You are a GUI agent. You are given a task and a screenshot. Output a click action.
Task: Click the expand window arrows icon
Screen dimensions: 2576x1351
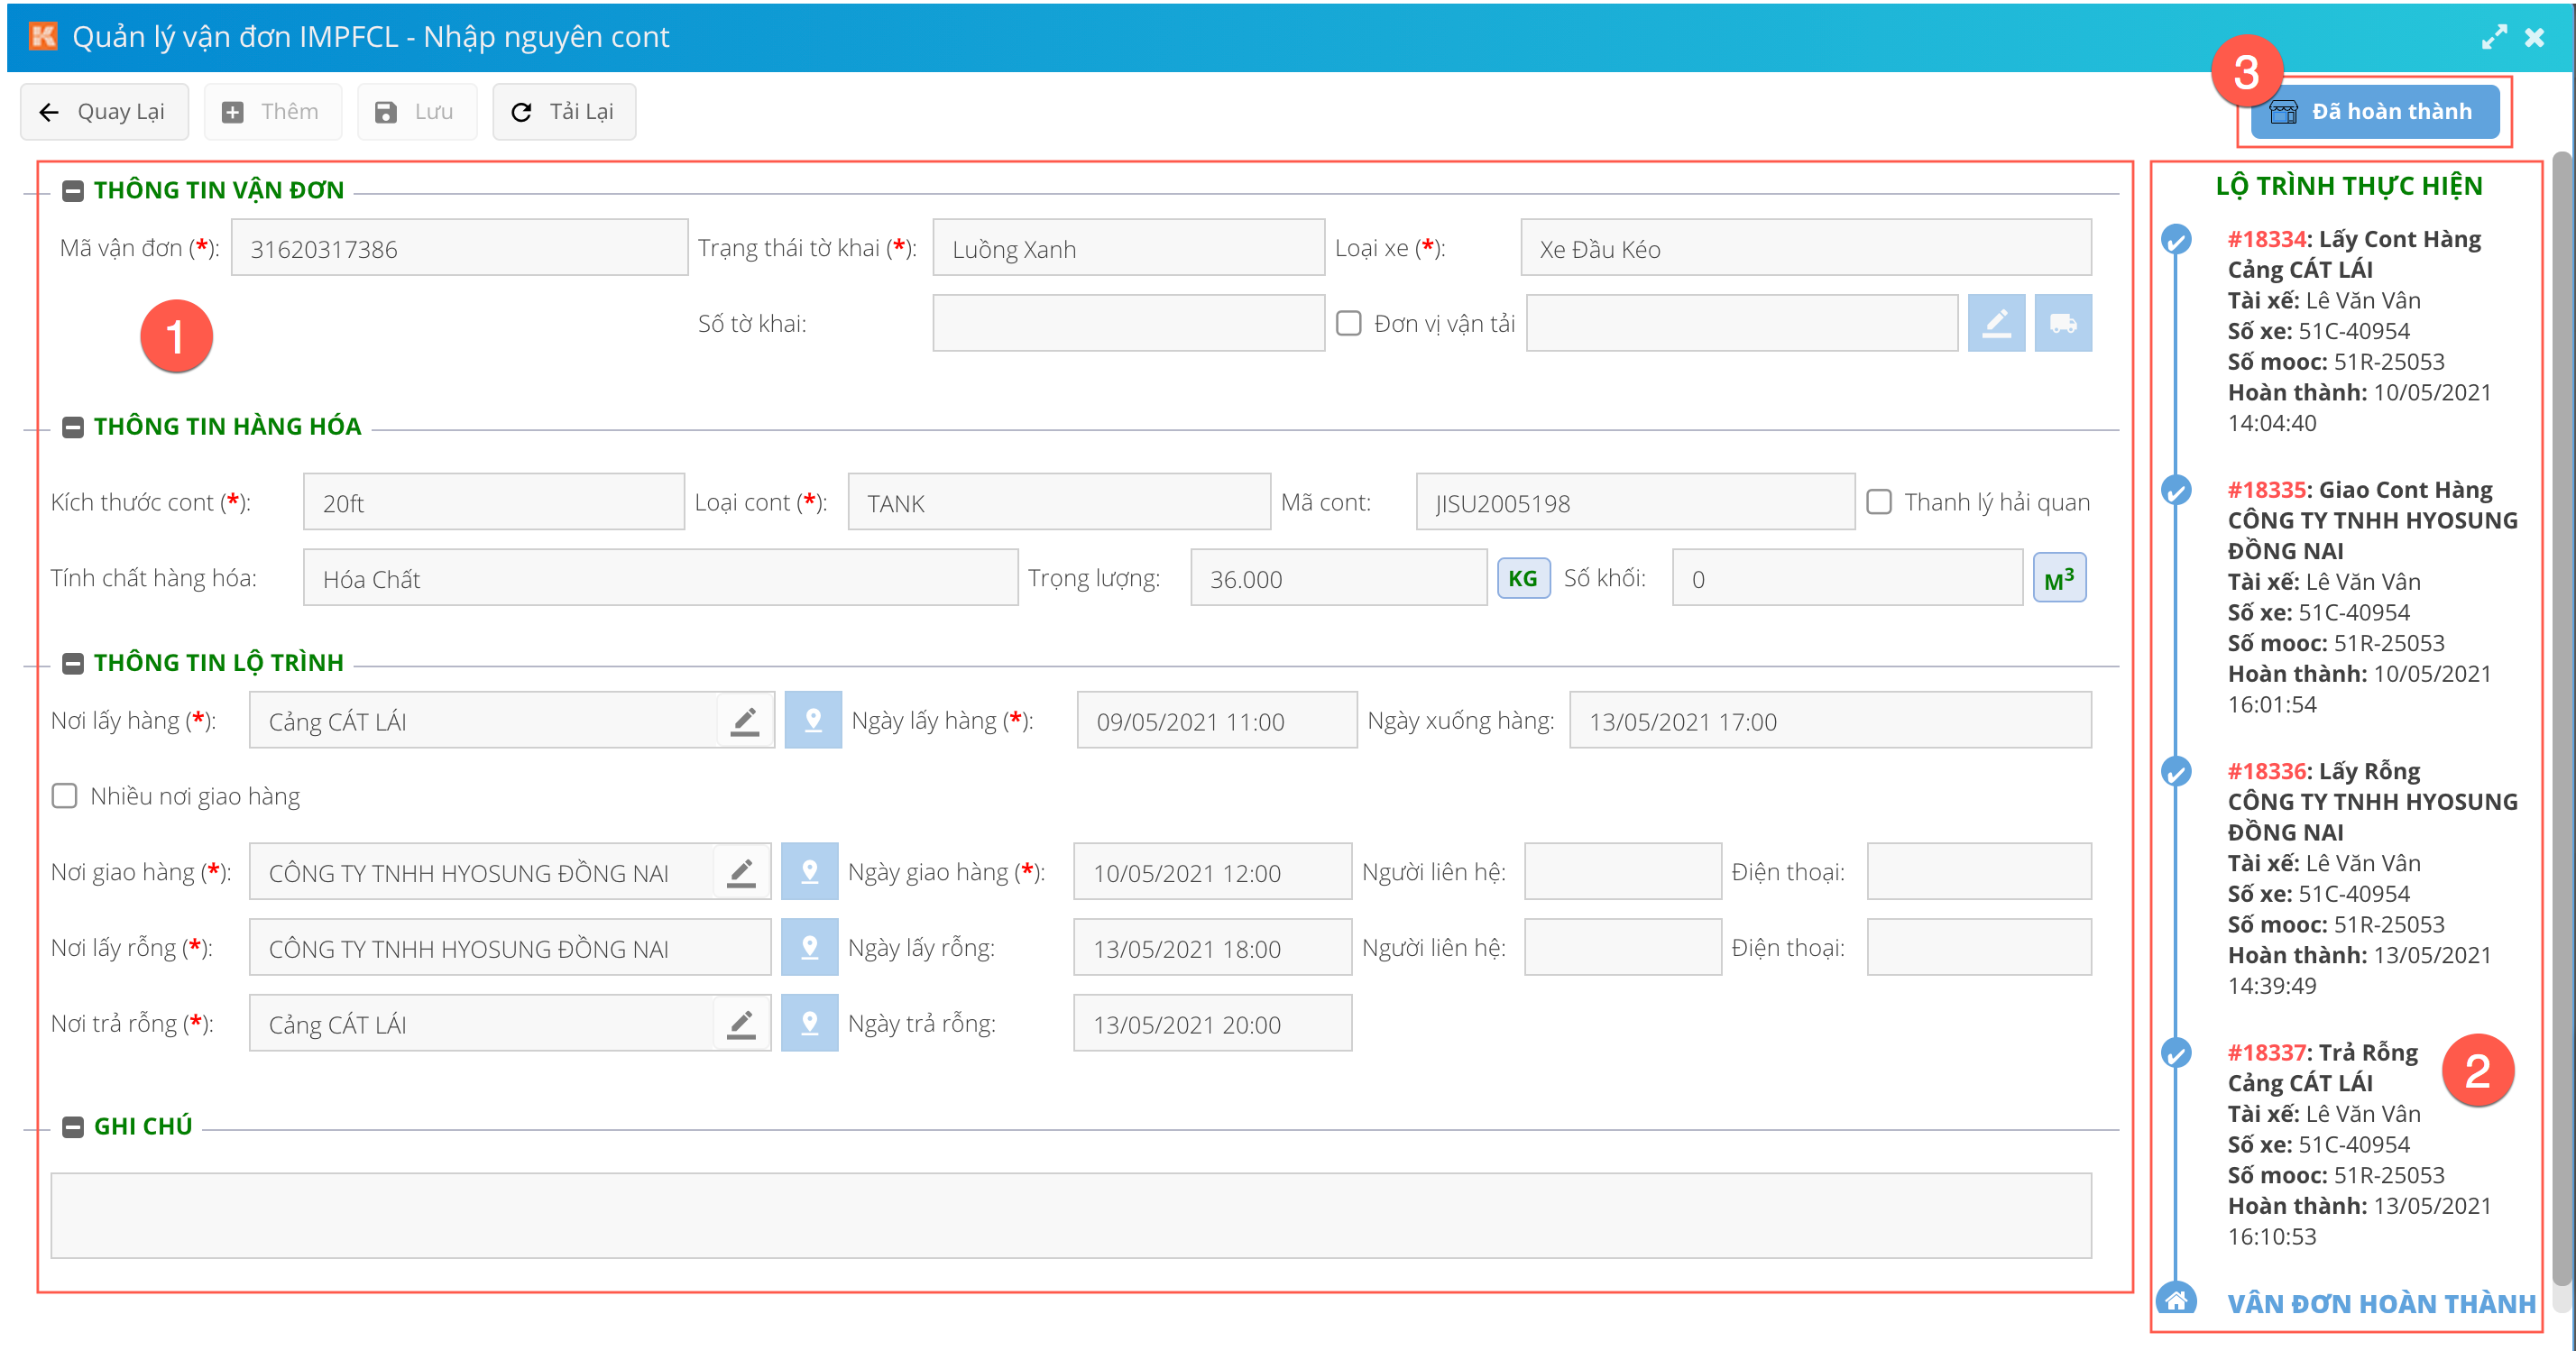pos(2493,37)
